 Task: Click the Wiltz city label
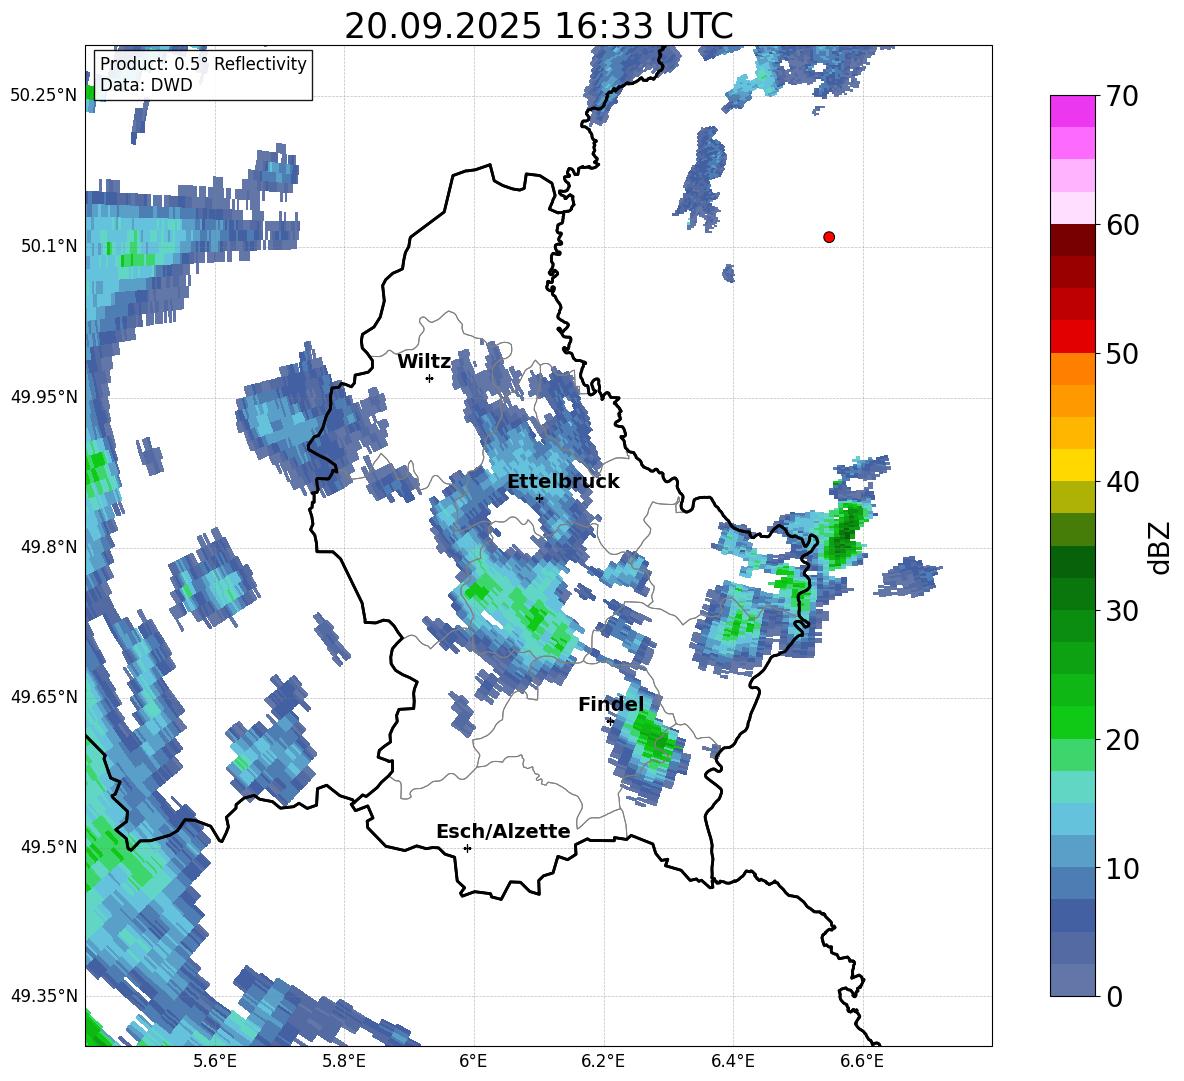(424, 362)
